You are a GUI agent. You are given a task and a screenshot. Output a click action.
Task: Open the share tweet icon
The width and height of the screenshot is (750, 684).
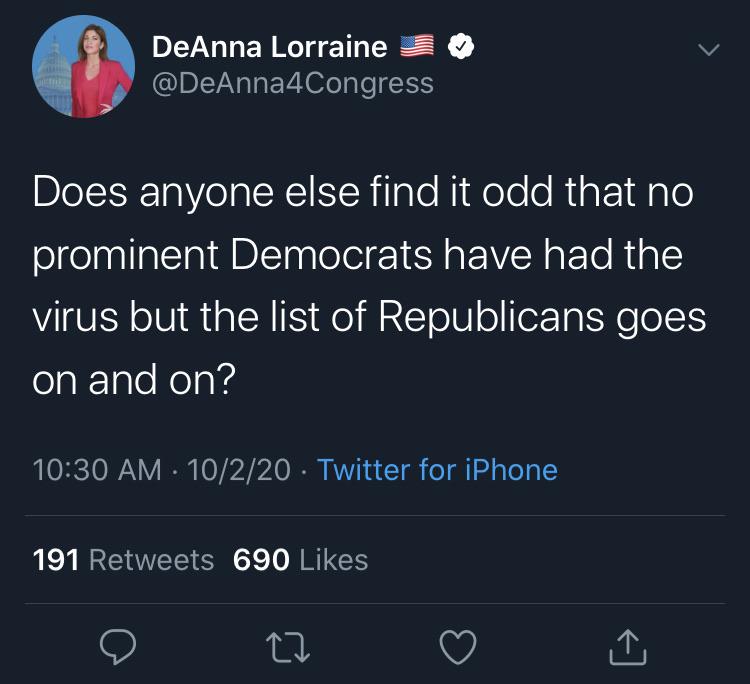pyautogui.click(x=628, y=647)
